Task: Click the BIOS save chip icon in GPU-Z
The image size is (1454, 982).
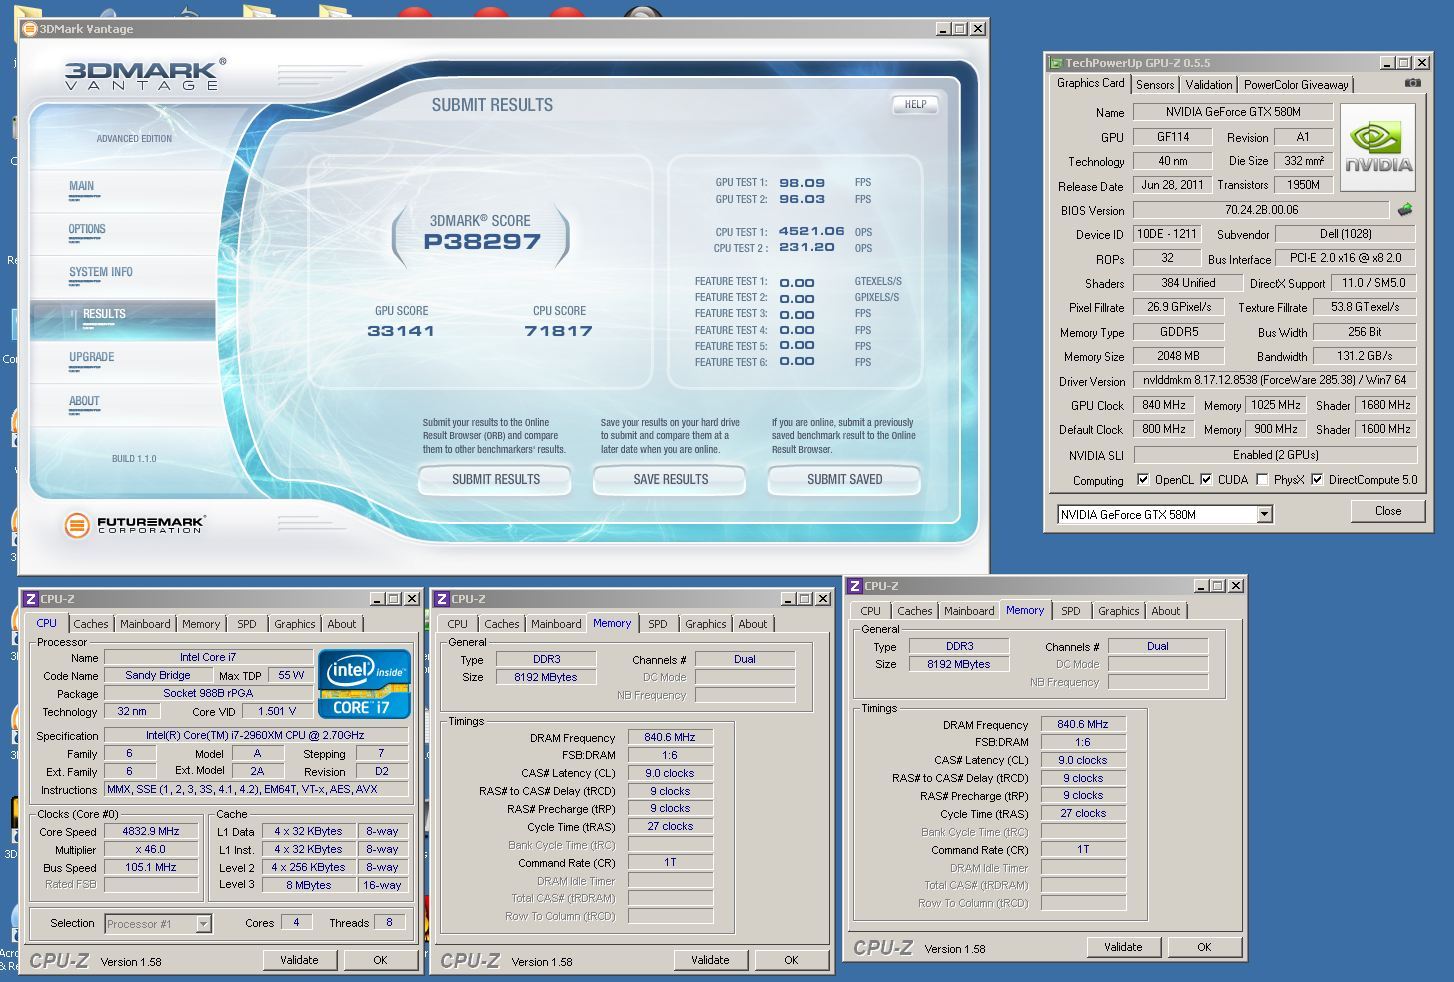Action: 1405,210
